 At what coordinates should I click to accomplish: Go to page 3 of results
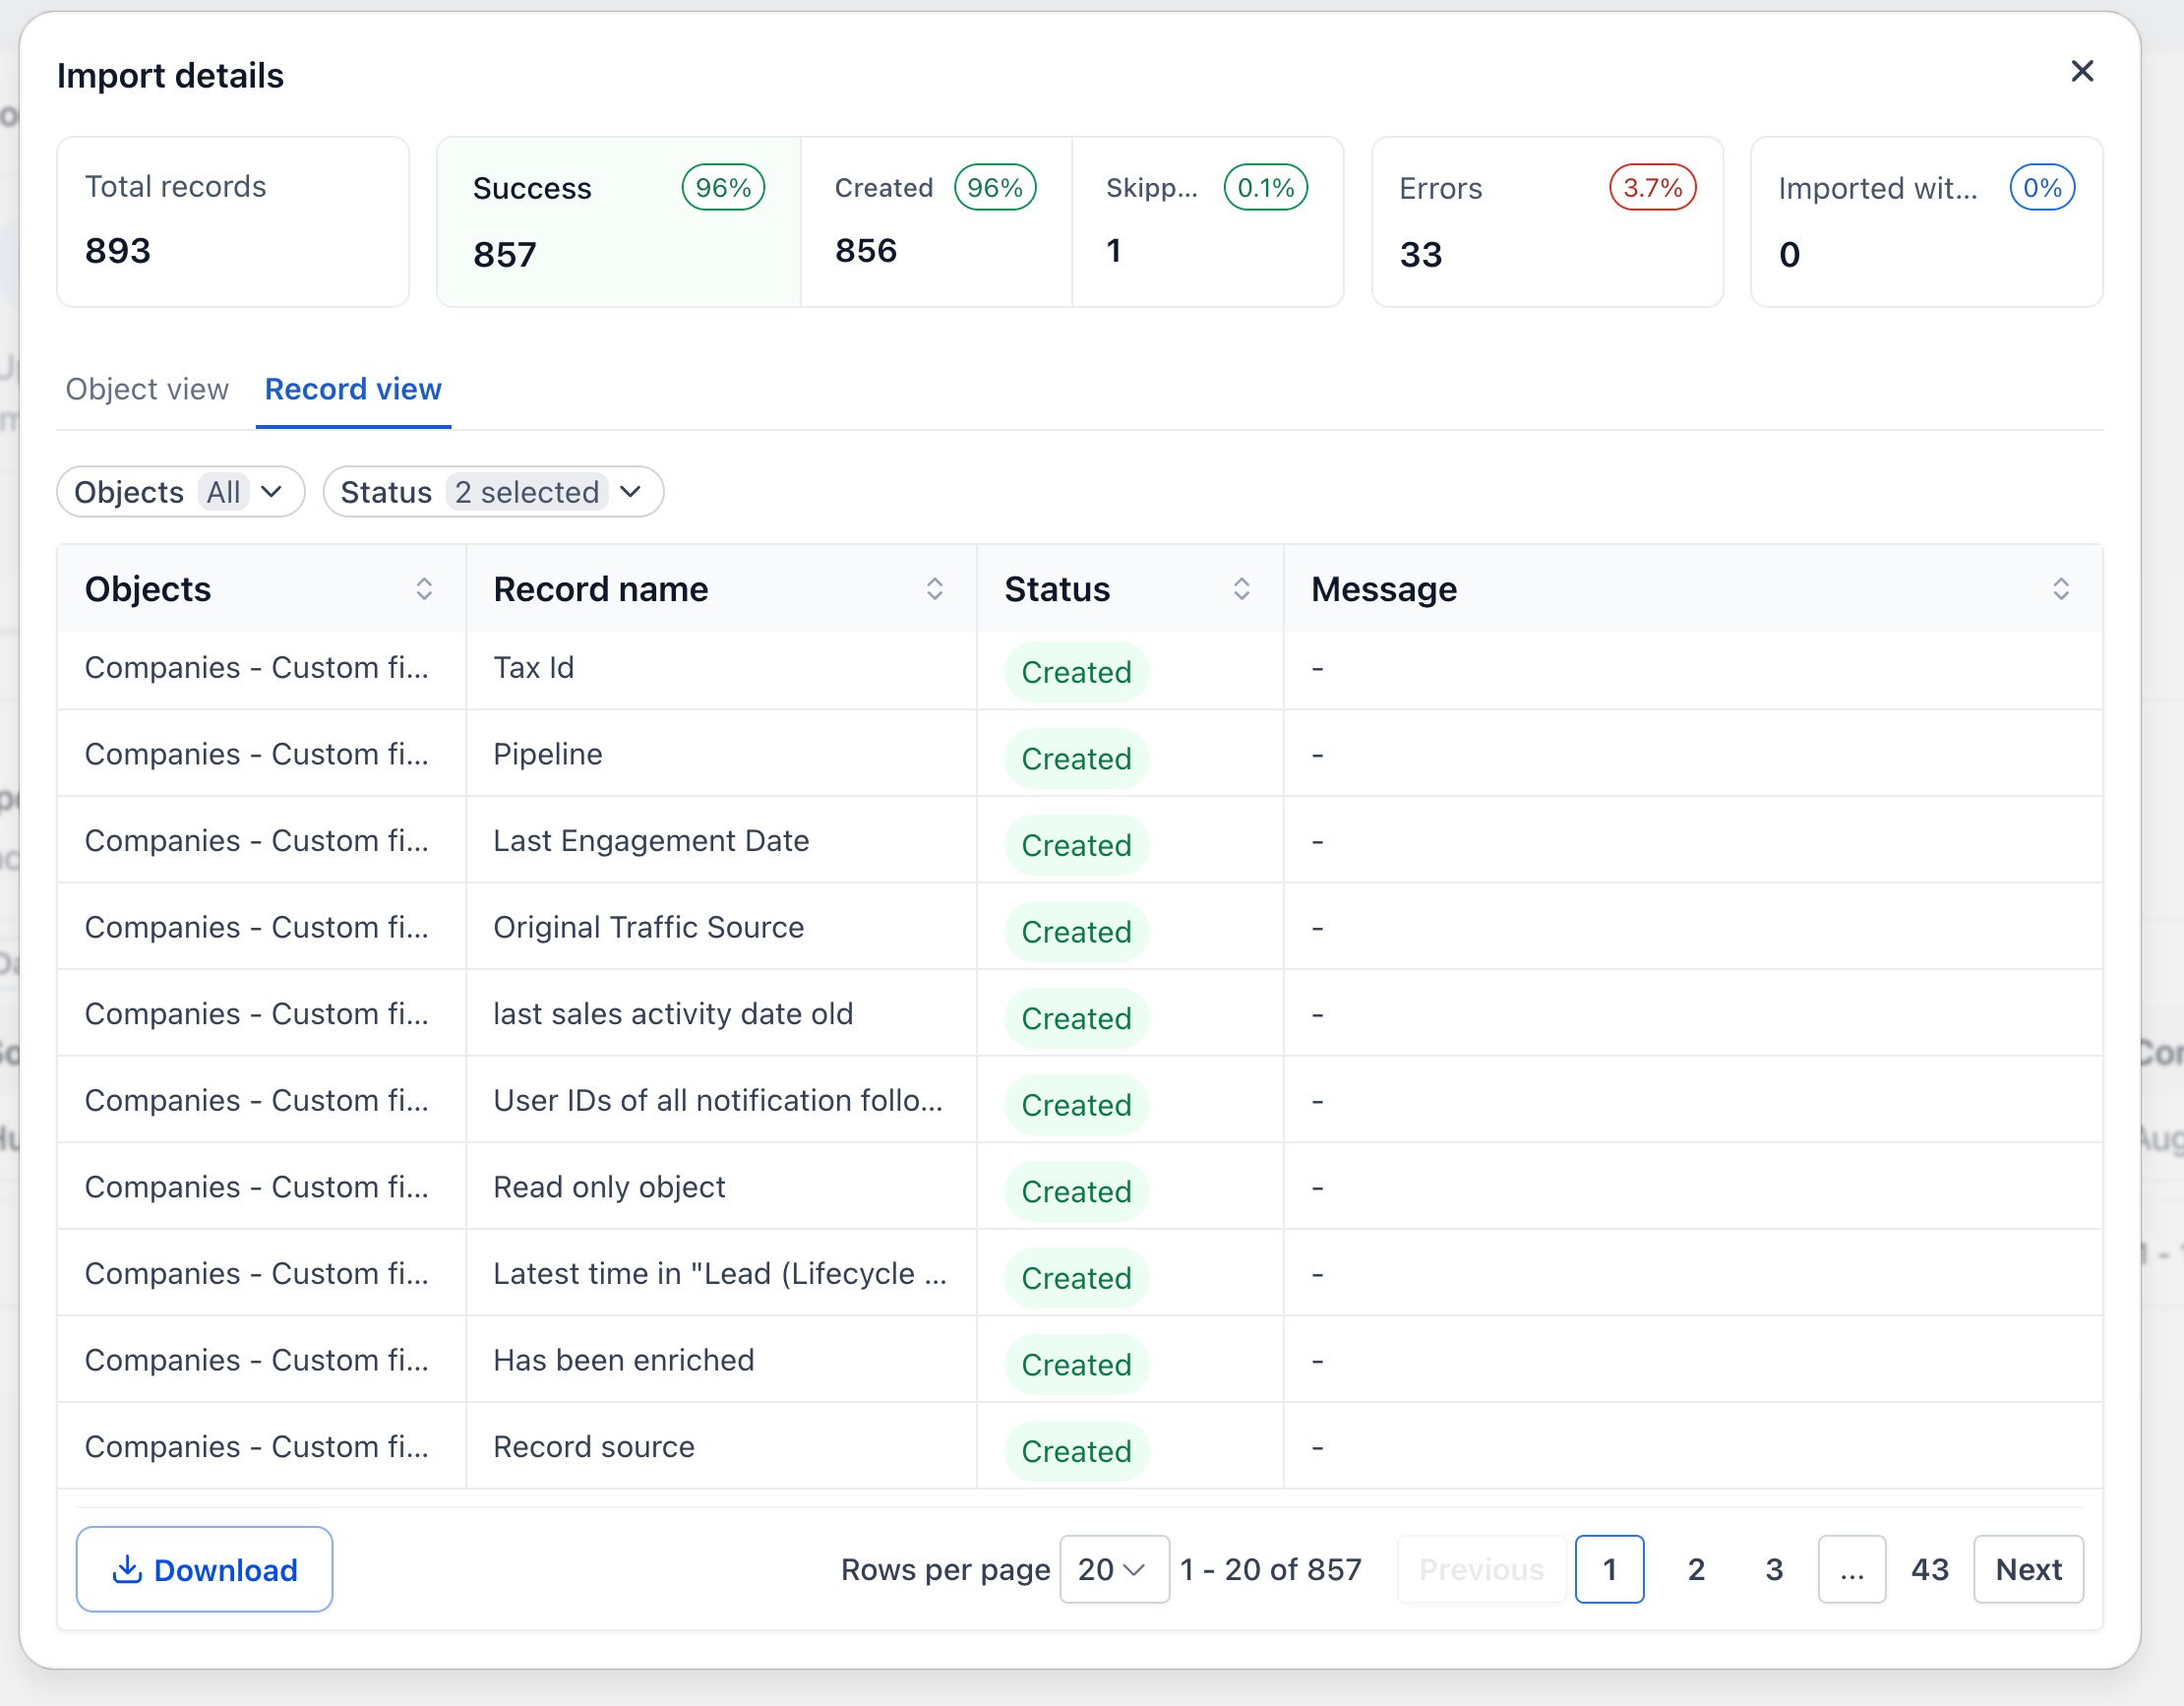1774,1569
